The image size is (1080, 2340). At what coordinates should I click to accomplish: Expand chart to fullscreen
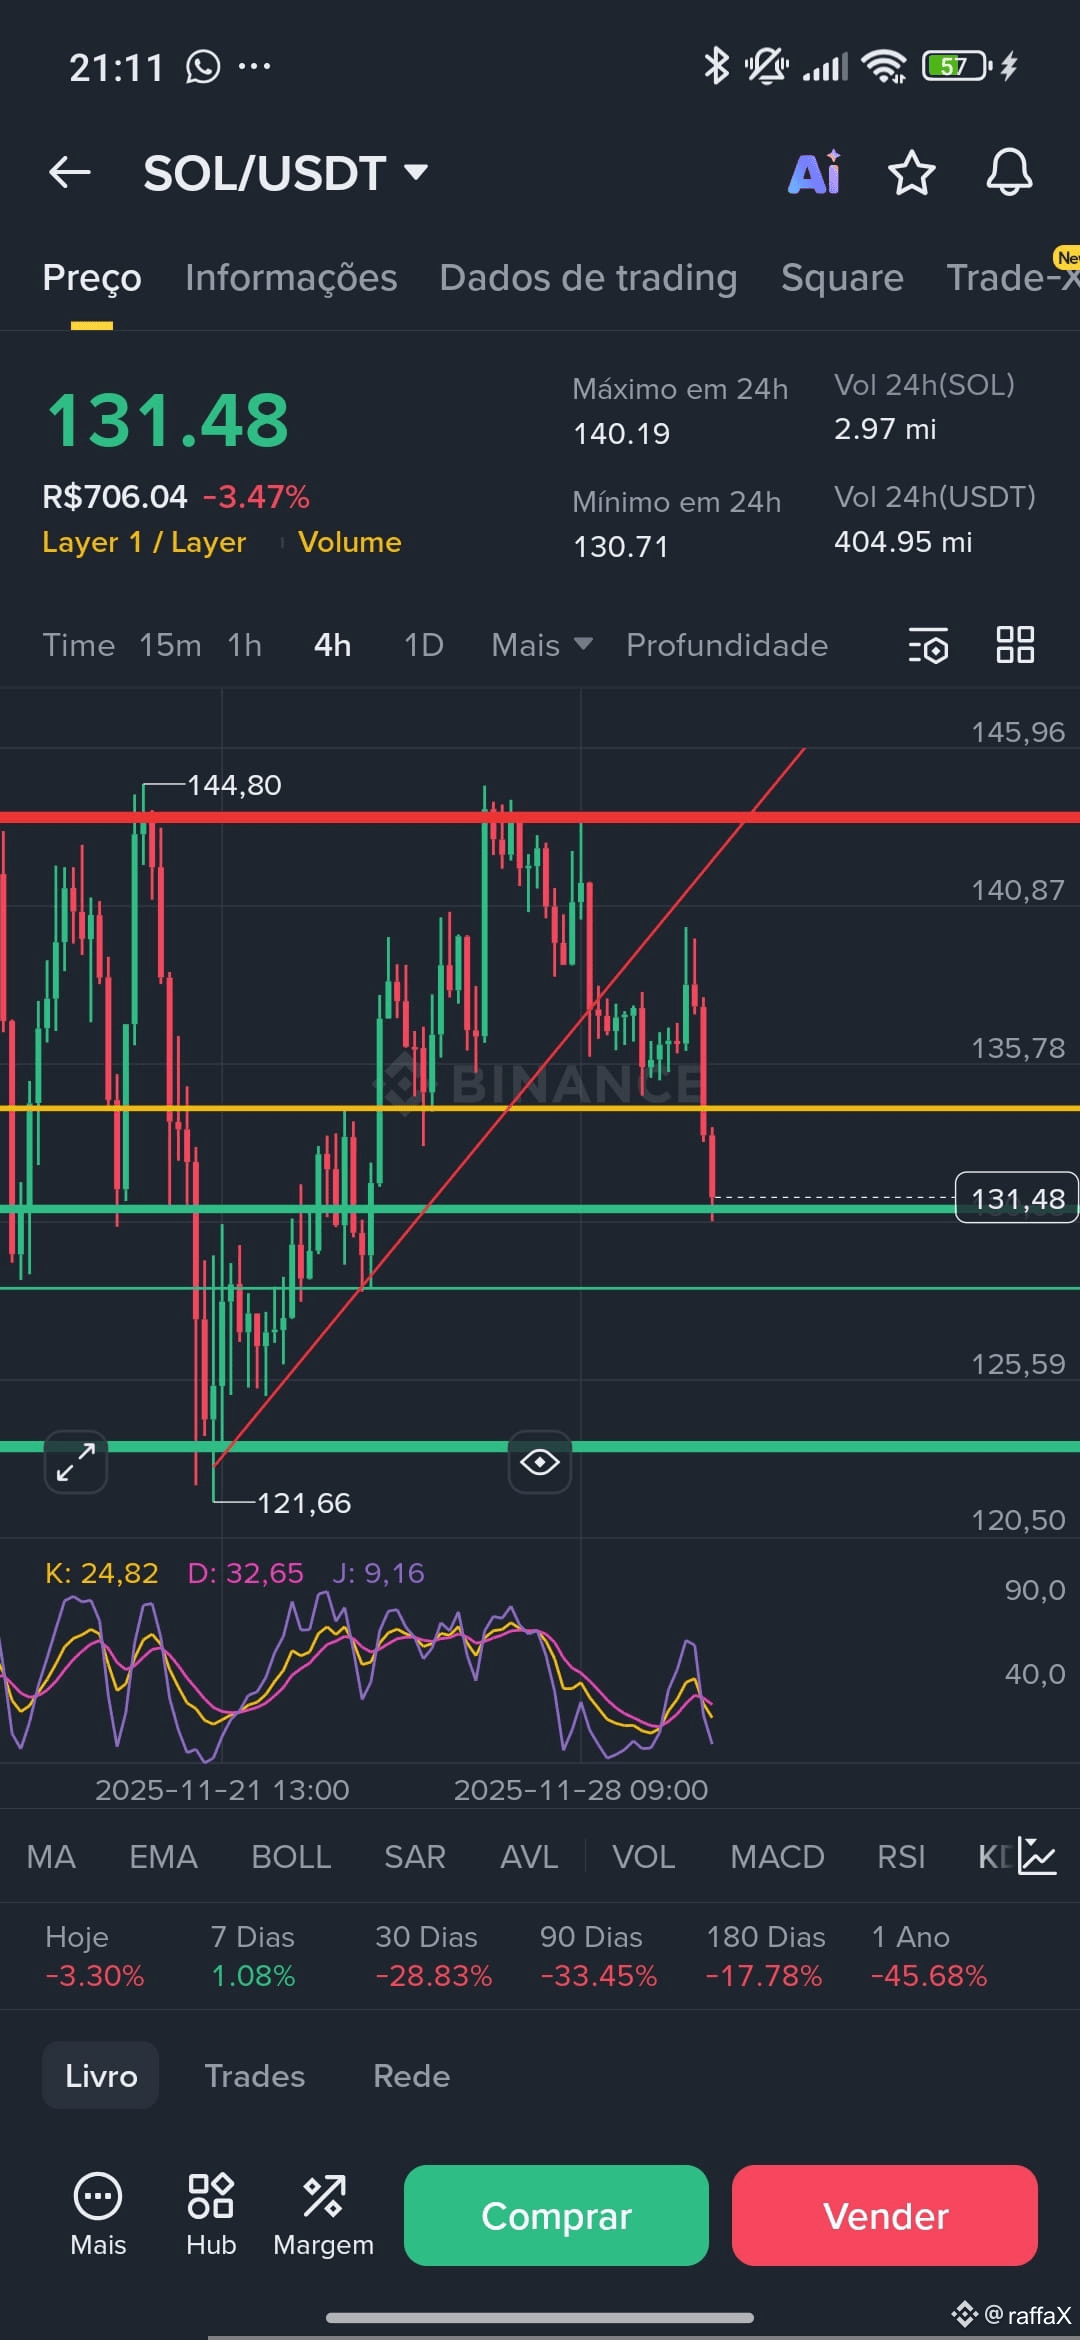click(76, 1462)
